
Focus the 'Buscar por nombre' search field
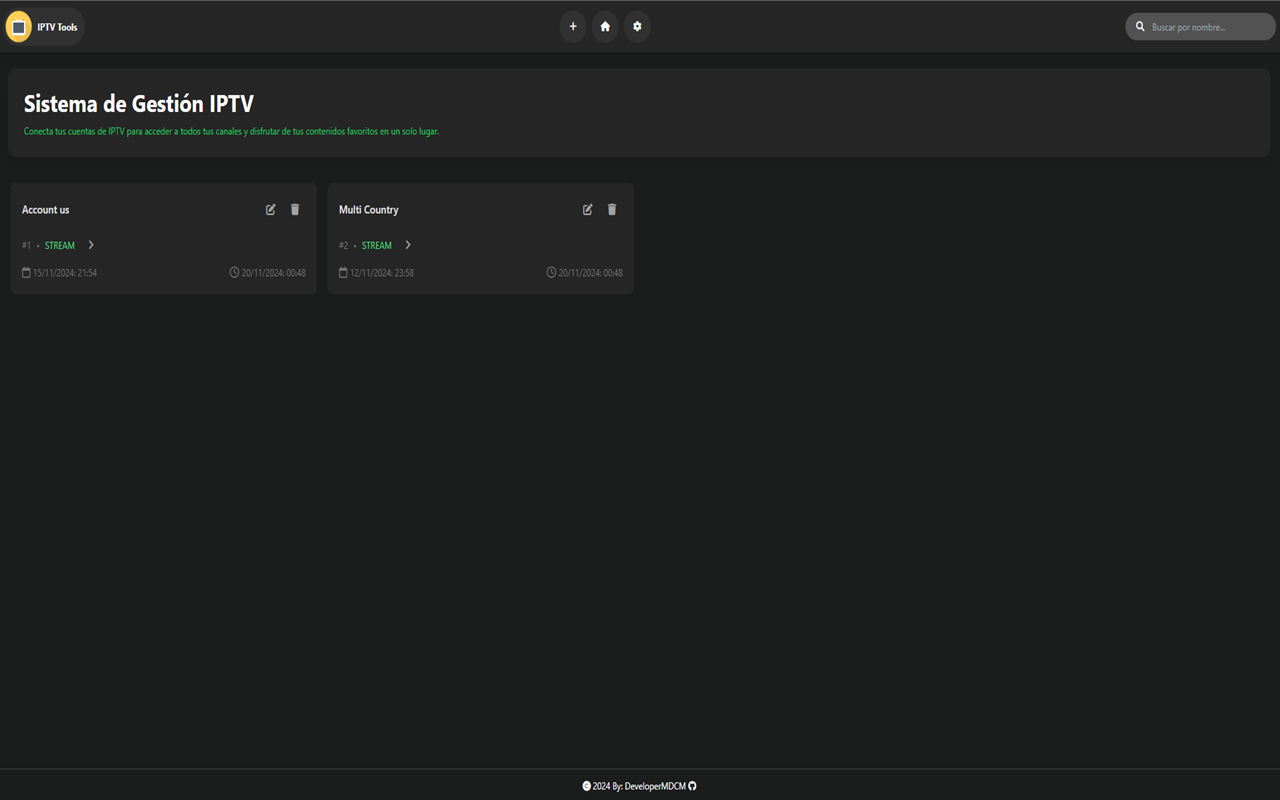coord(1200,27)
